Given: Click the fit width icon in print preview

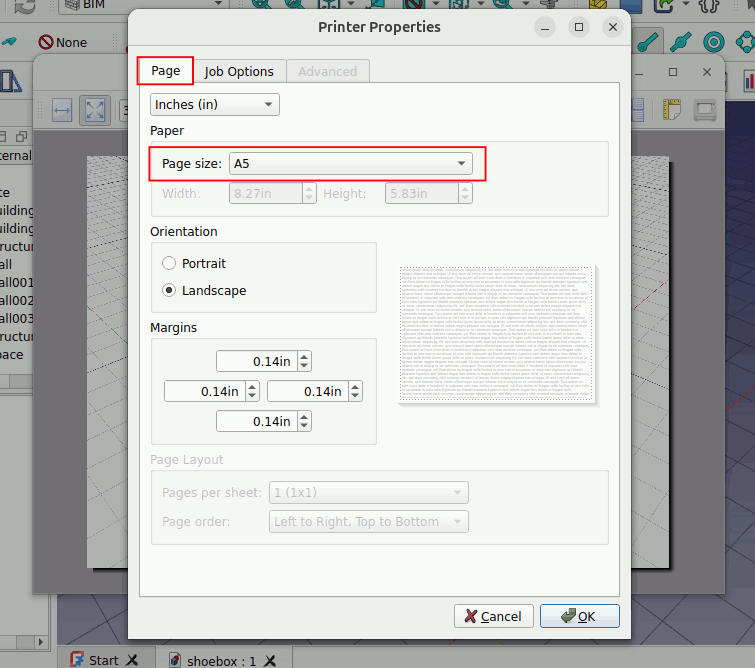Looking at the screenshot, I should 61,110.
